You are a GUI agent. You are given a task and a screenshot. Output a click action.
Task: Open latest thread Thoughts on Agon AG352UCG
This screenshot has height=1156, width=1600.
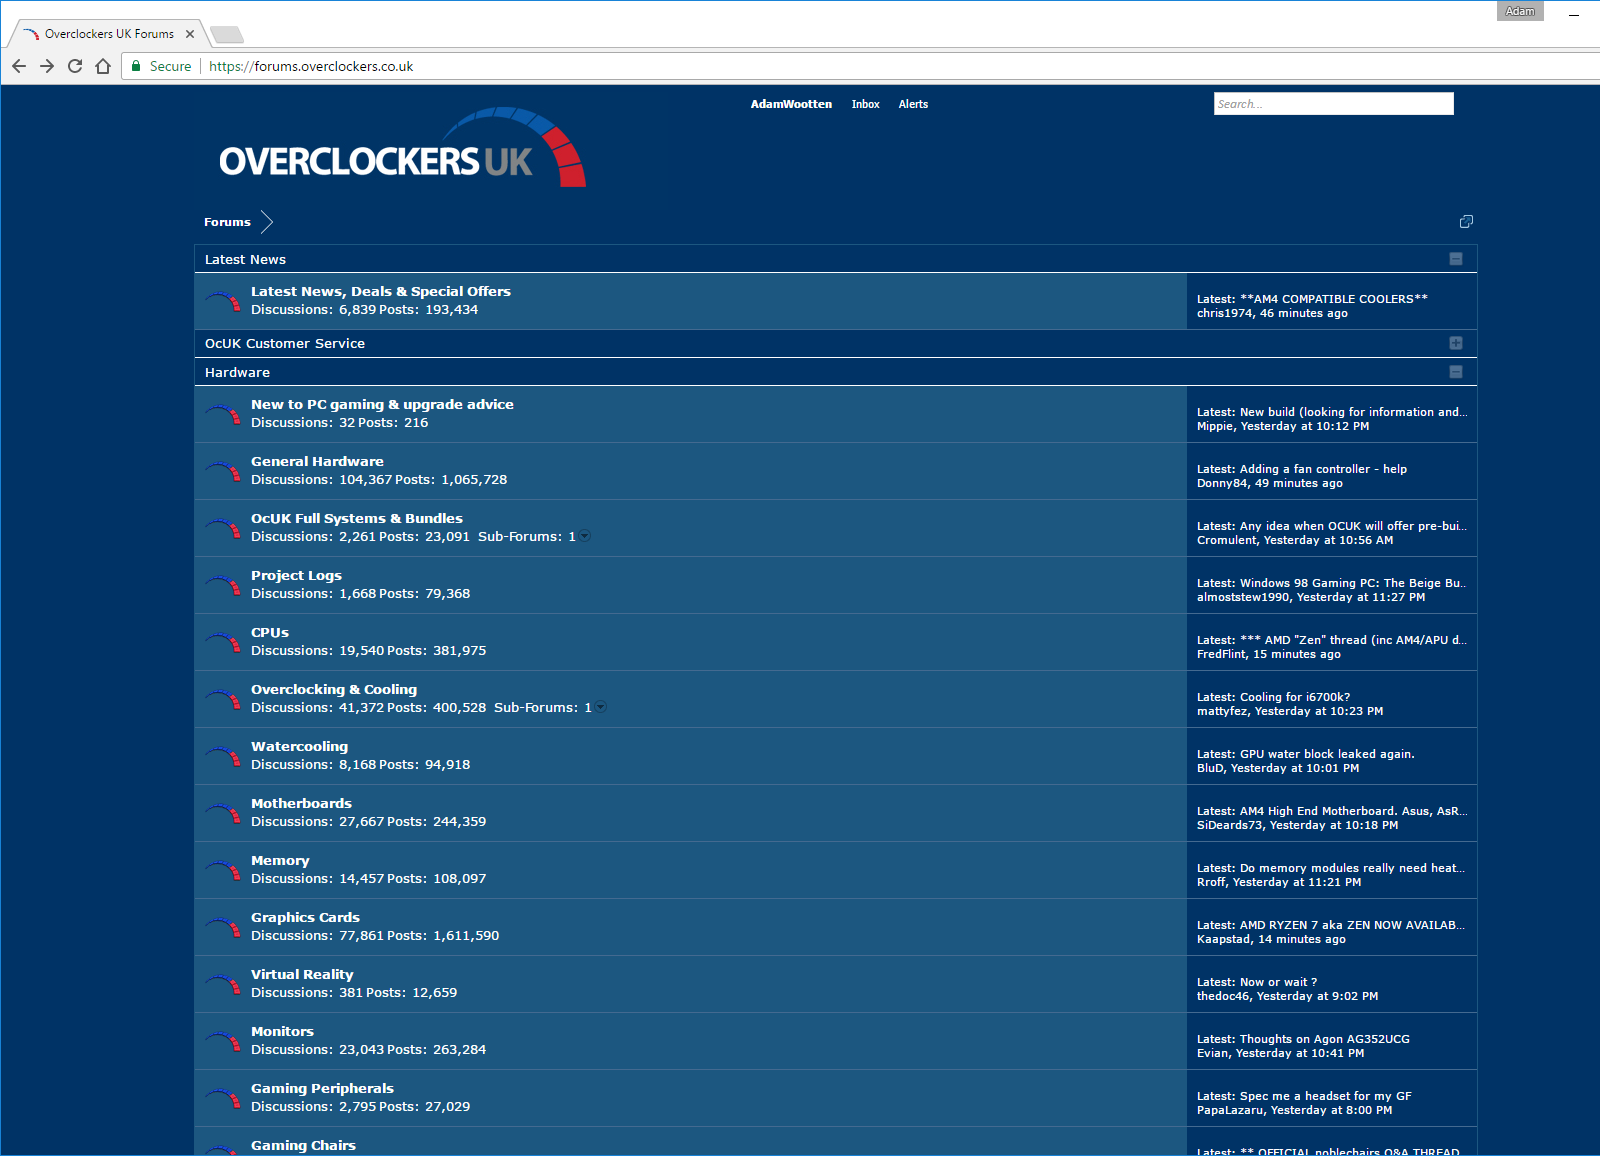pos(1325,1039)
